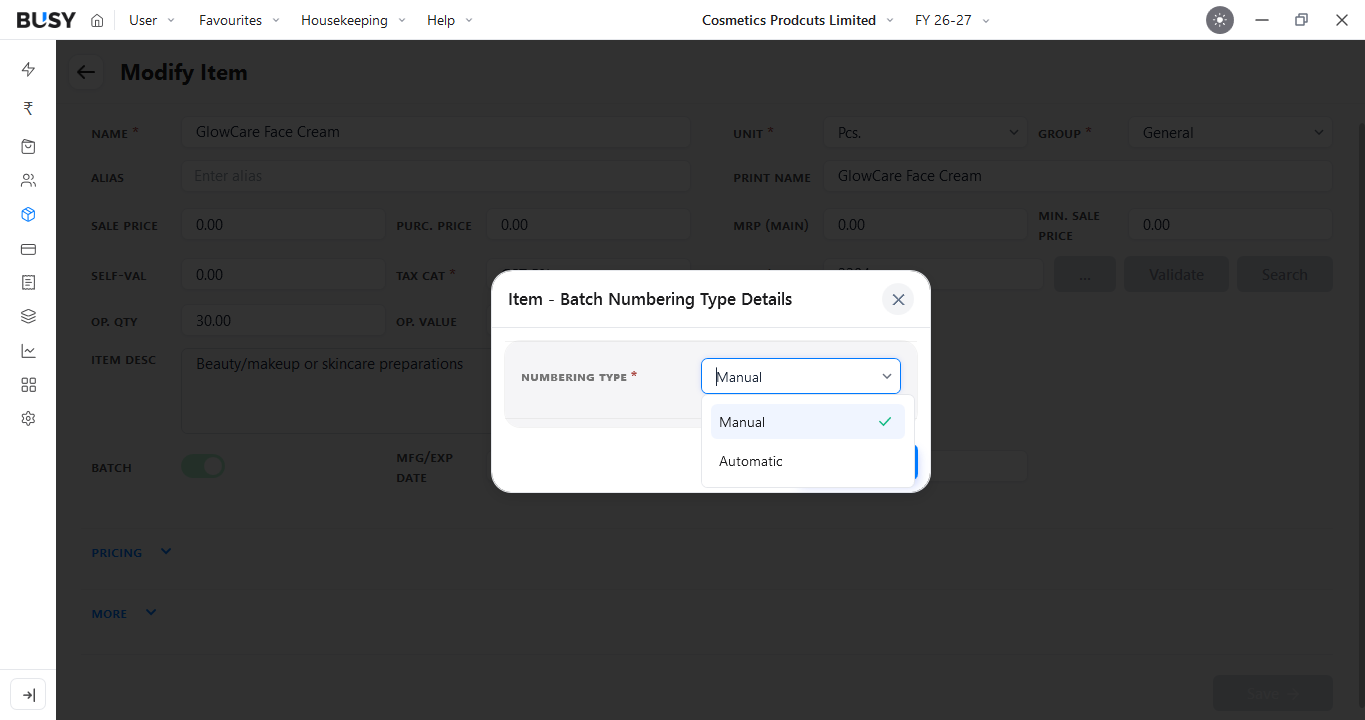Click the Alias input field
Screen dimensions: 1365x720
(x=436, y=176)
